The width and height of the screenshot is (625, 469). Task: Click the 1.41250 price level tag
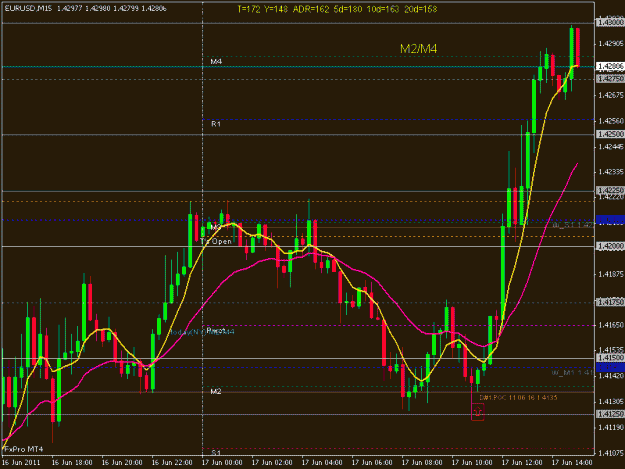click(610, 414)
